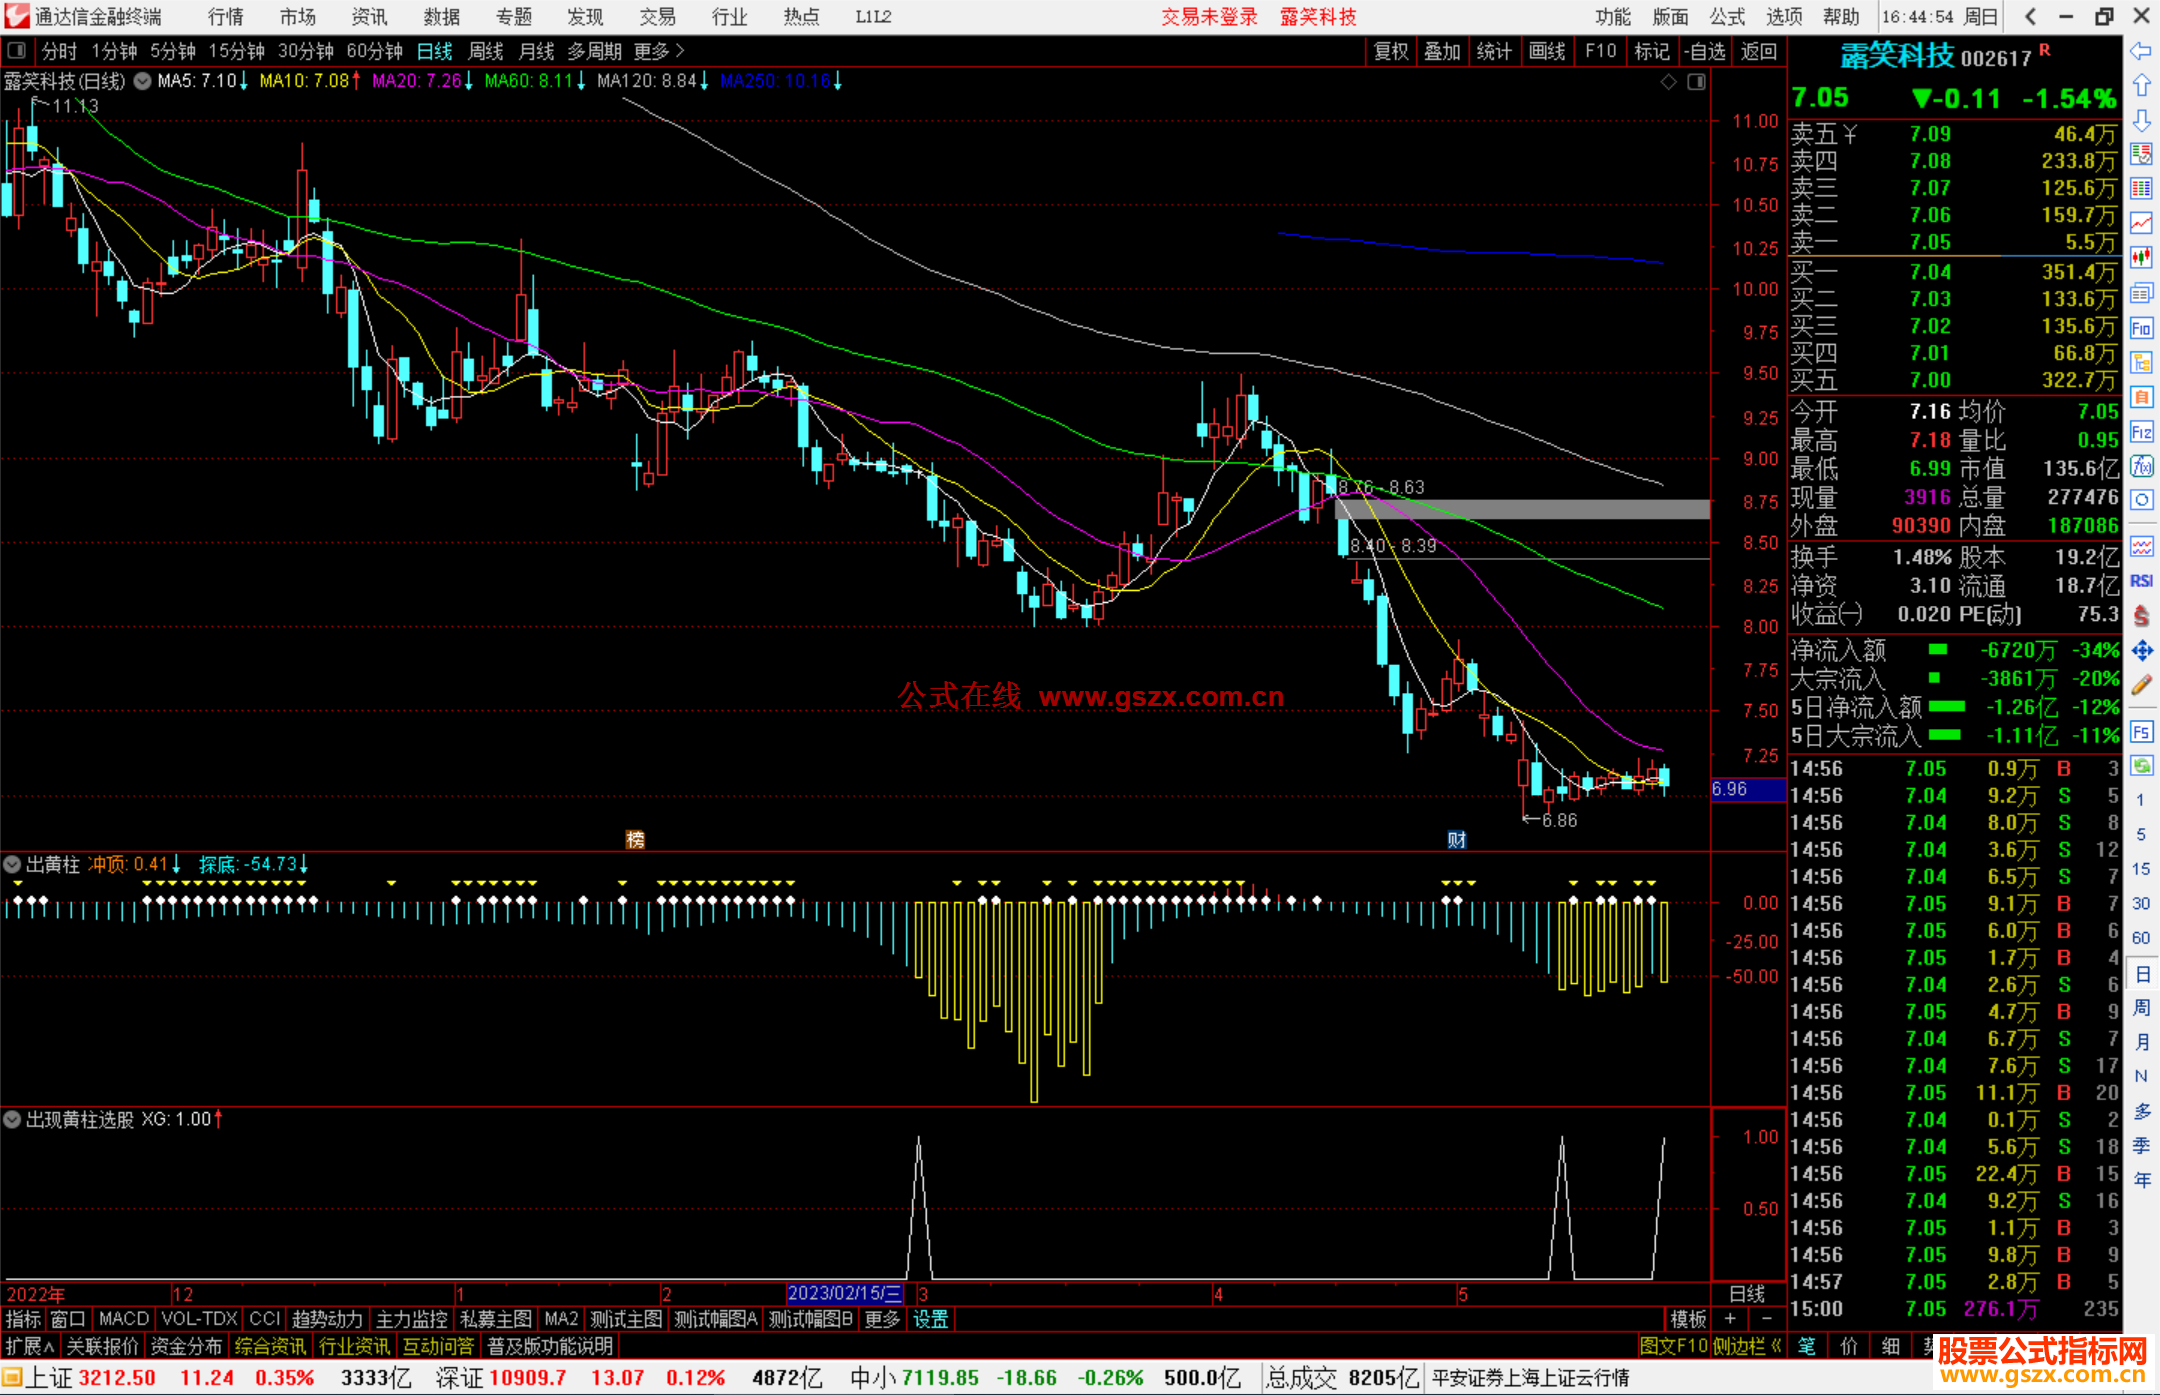Click the 复权 button
Viewport: 2160px width, 1395px height.
[1391, 51]
